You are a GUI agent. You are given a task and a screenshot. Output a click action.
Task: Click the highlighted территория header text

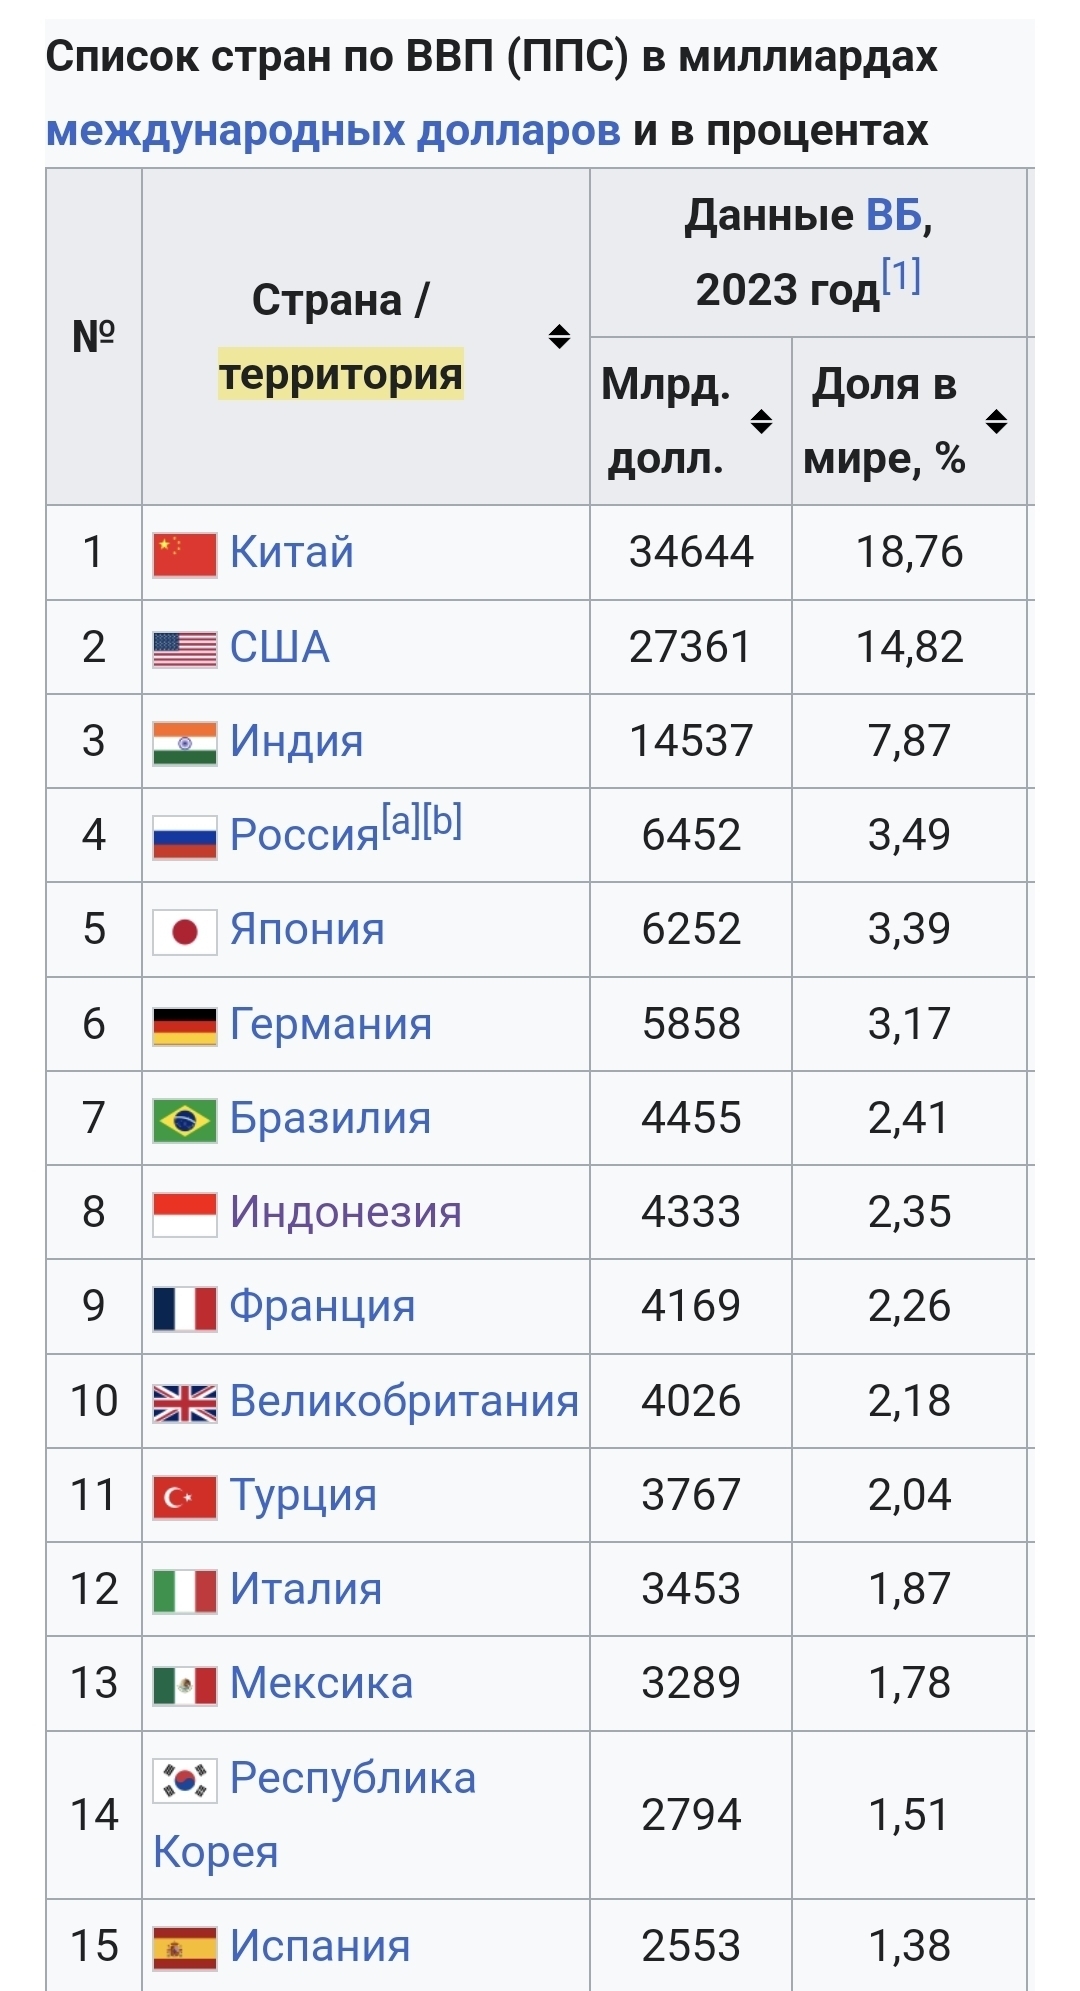pos(341,375)
